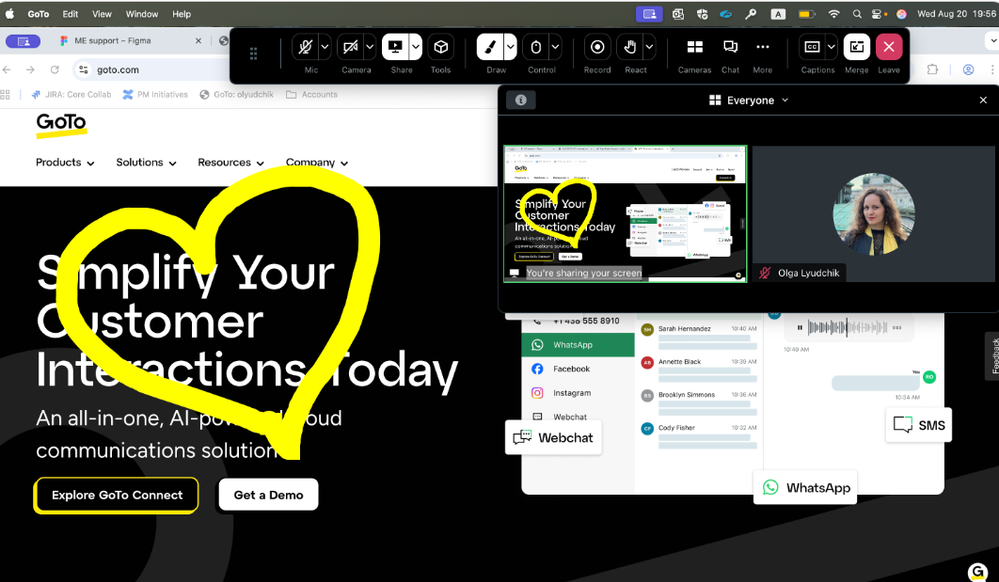The height and width of the screenshot is (582, 999).
Task: Click the React hand icon
Action: pyautogui.click(x=629, y=47)
